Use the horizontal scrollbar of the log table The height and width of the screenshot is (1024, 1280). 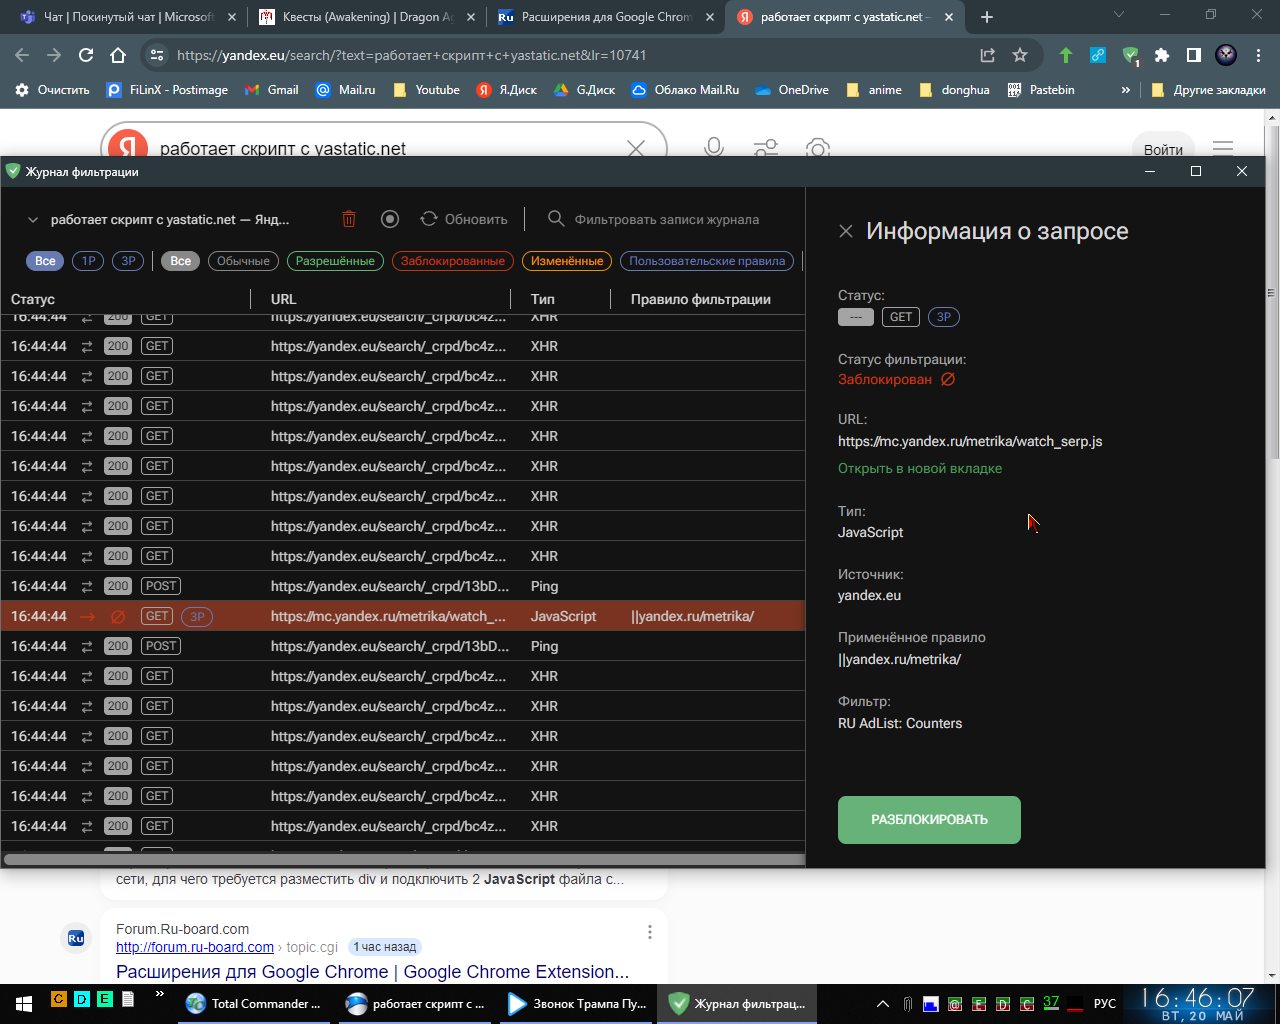point(403,858)
